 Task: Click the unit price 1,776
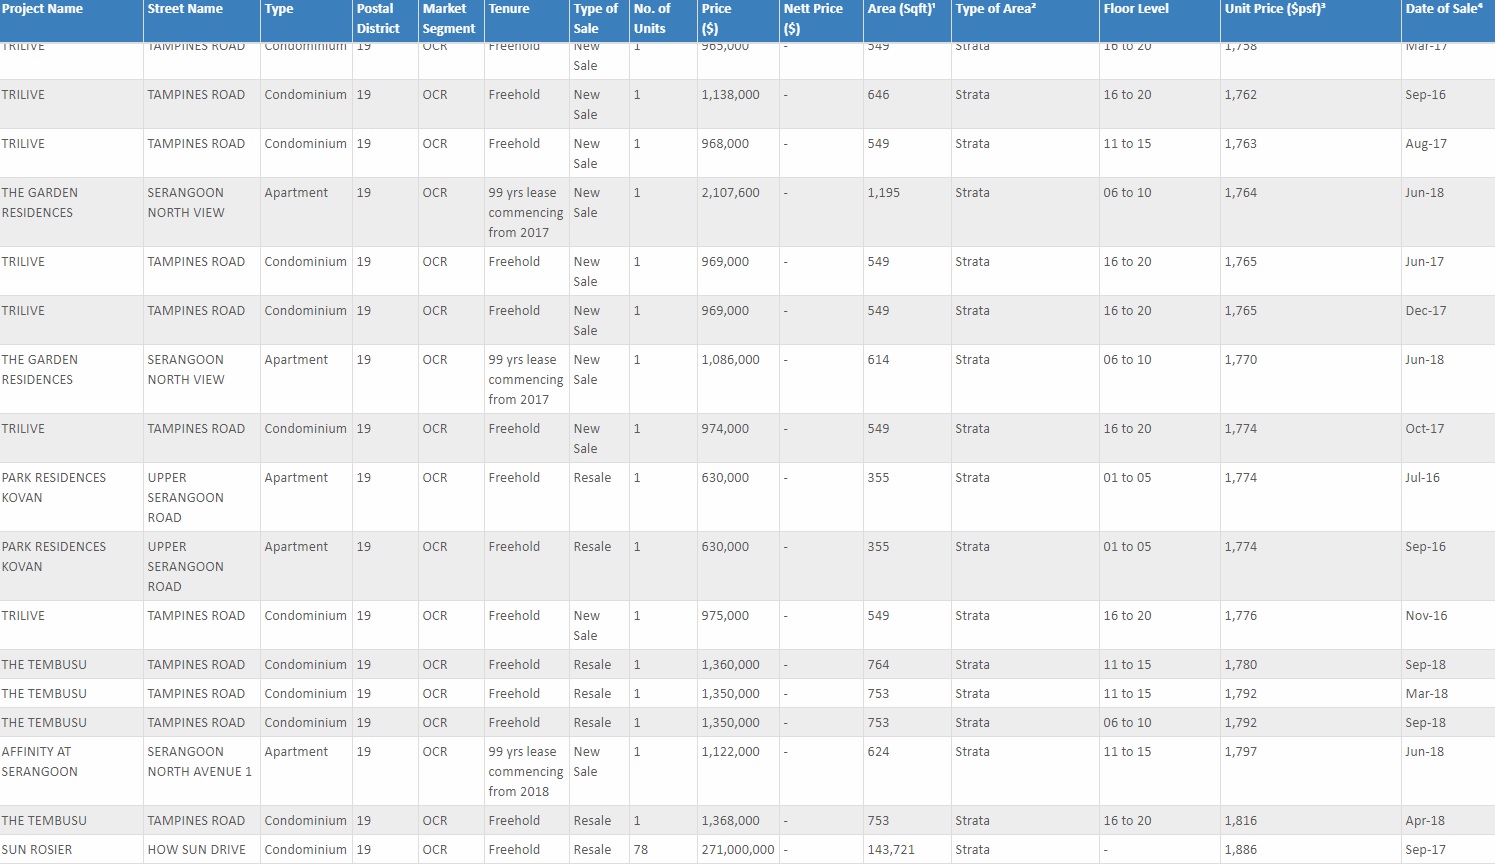pos(1241,616)
